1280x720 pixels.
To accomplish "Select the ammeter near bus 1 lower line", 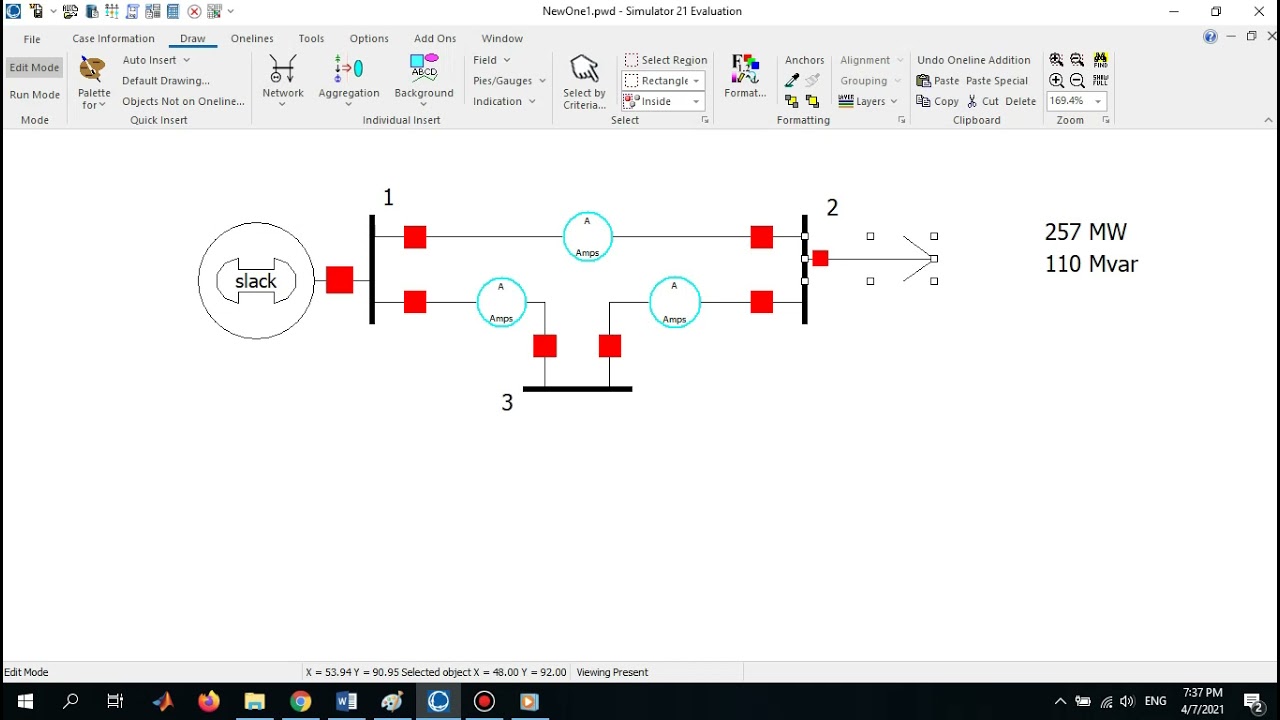I will (501, 302).
